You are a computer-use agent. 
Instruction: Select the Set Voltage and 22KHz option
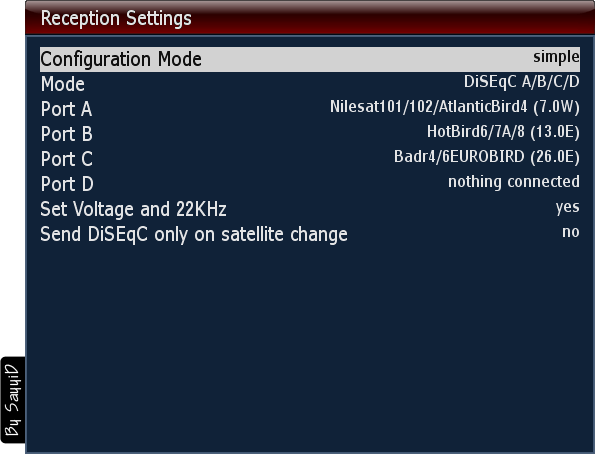[x=133, y=209]
